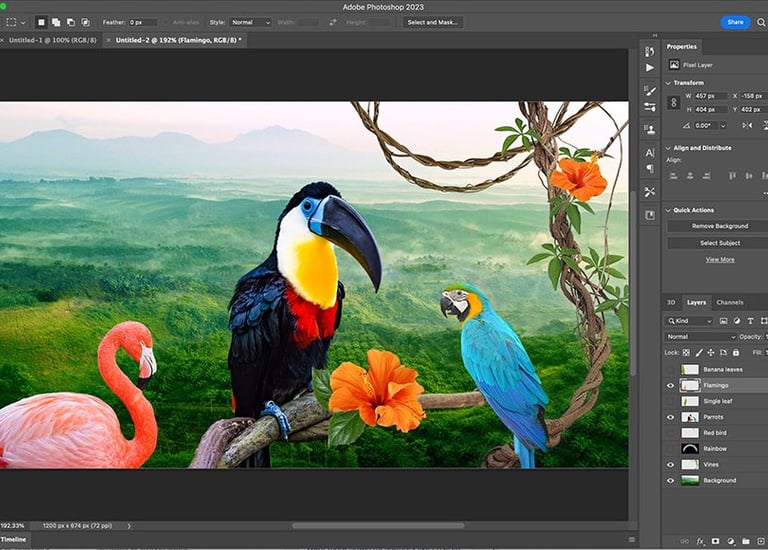768x550 pixels.
Task: Open the search magnifier icon beside Share
Action: point(761,23)
